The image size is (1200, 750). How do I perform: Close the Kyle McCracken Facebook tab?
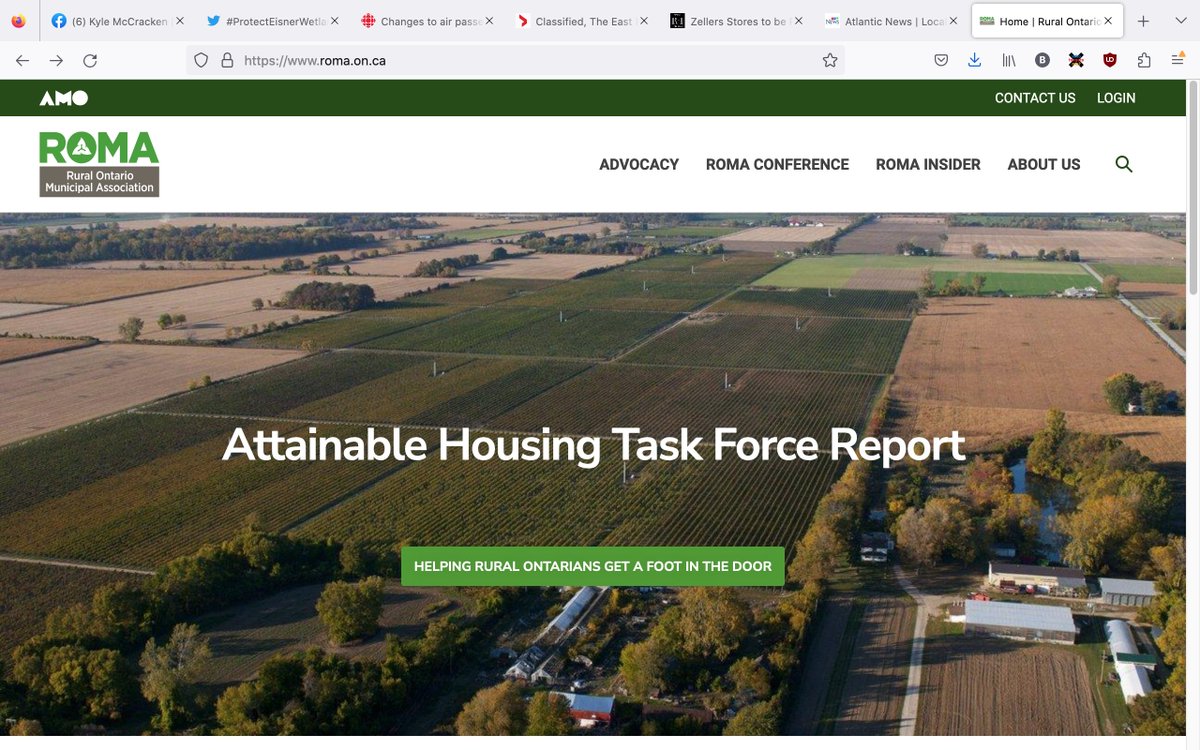click(x=179, y=21)
